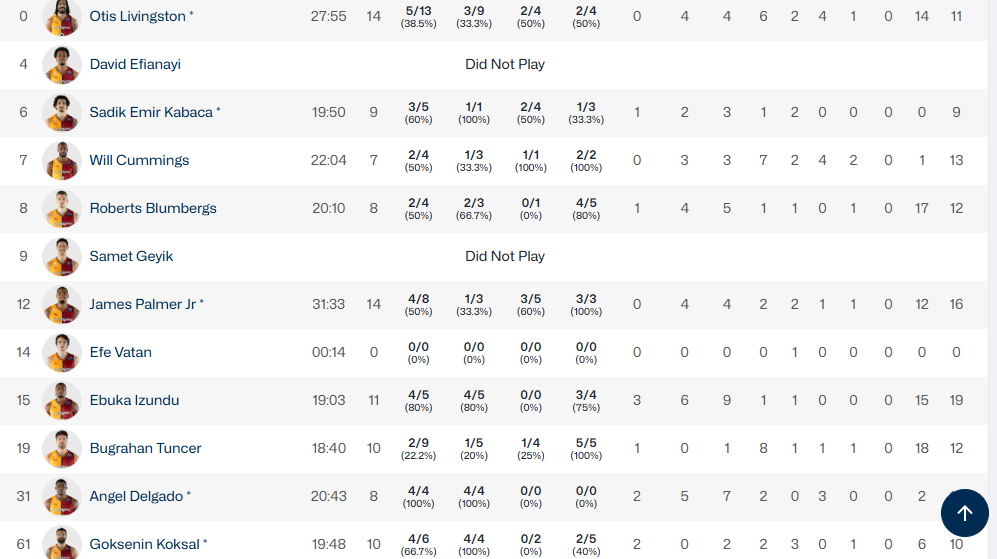Click Ebuka Izundu's headshot
997x559 pixels.
[x=62, y=400]
